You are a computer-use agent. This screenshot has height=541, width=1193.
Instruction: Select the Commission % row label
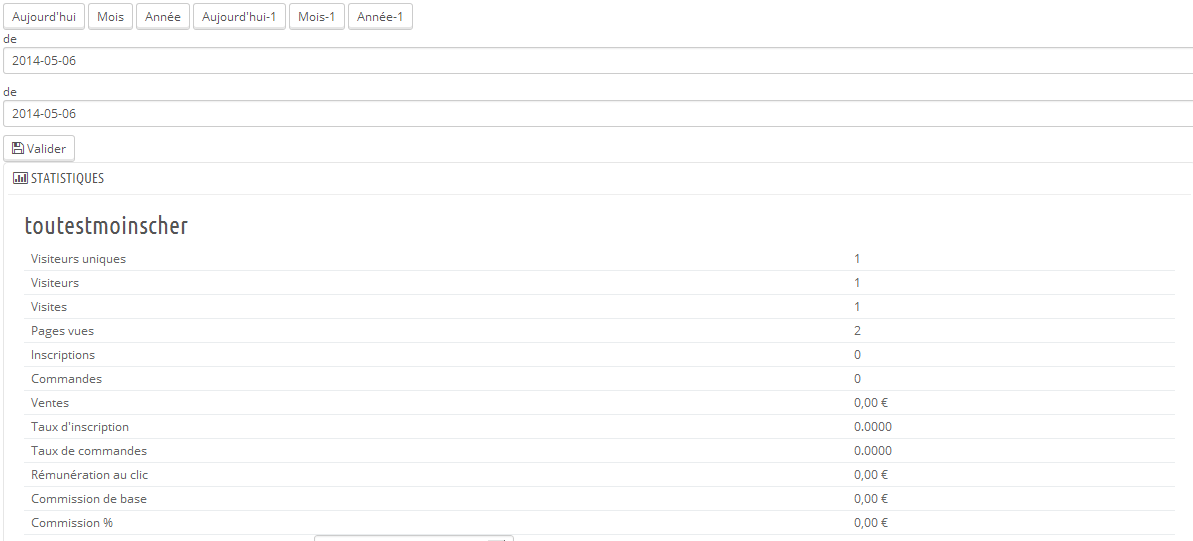click(72, 523)
